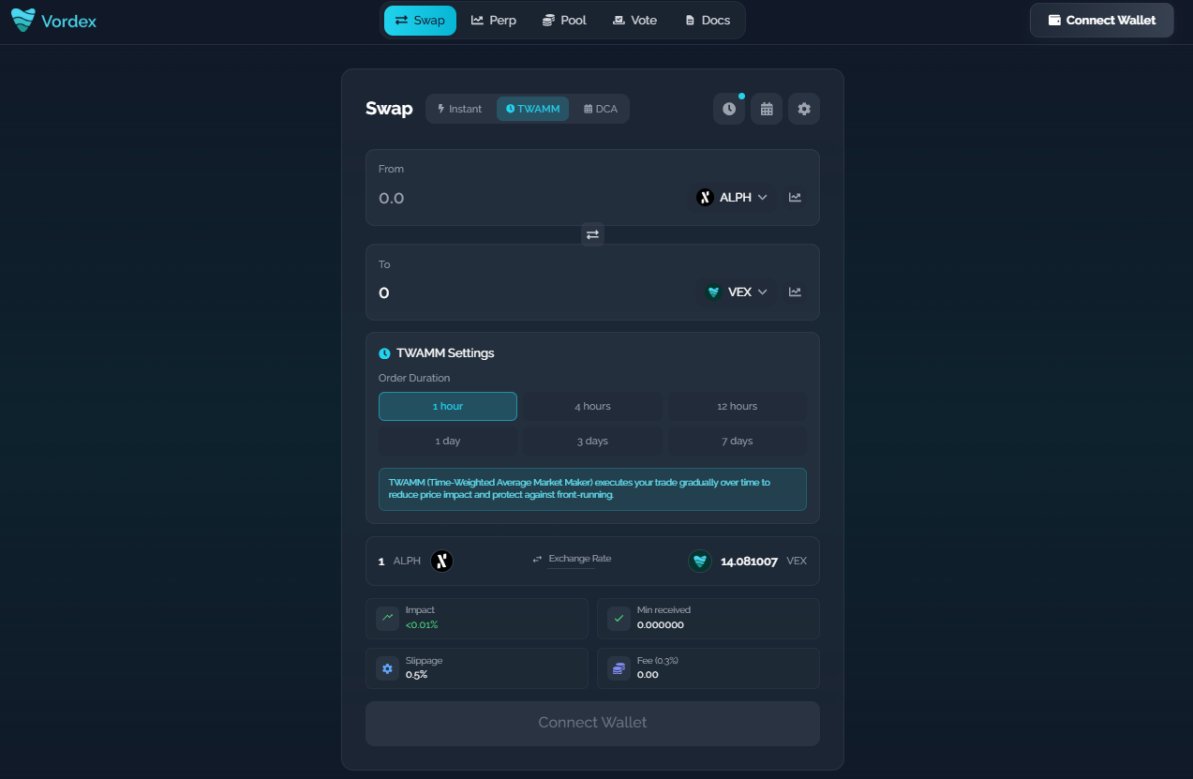Click VEX icon in exchange rate row
The width and height of the screenshot is (1193, 779).
[699, 561]
